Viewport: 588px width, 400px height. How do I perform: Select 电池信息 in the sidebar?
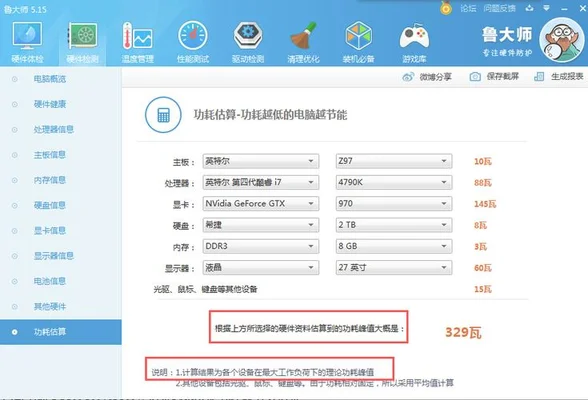pos(50,281)
